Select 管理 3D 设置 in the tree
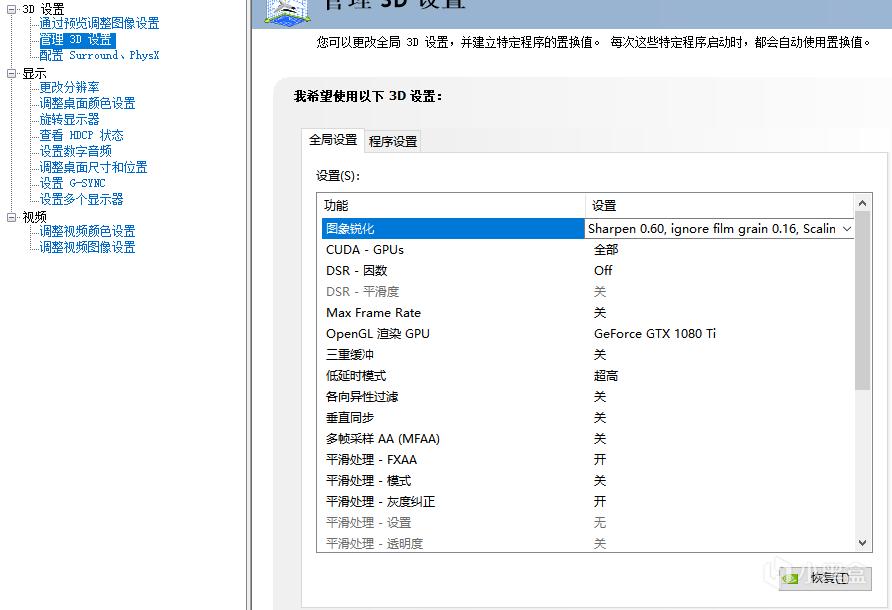Image resolution: width=892 pixels, height=610 pixels. tap(77, 40)
